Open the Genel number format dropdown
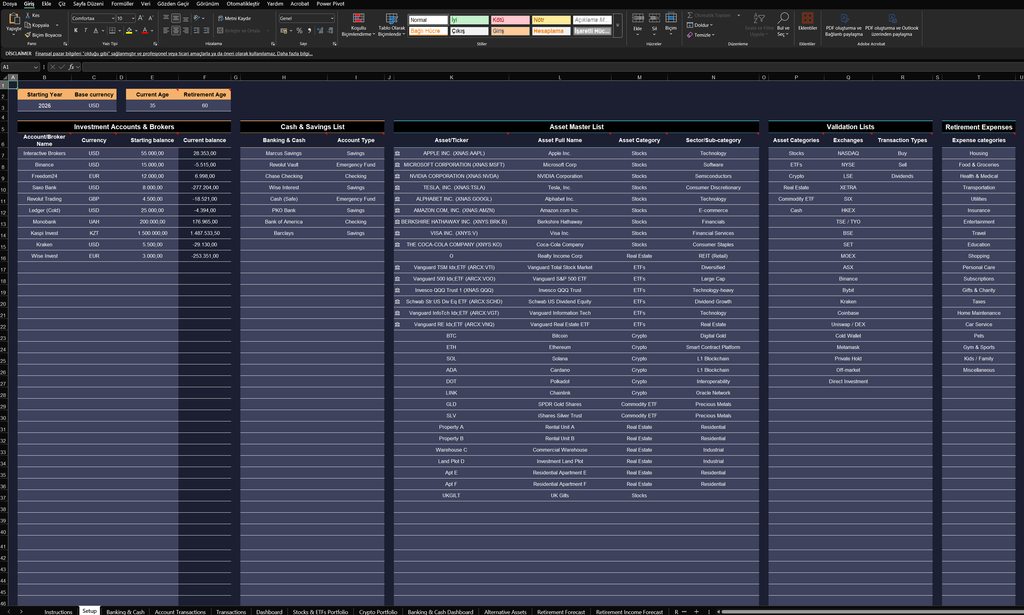Image resolution: width=1024 pixels, height=615 pixels. click(332, 18)
